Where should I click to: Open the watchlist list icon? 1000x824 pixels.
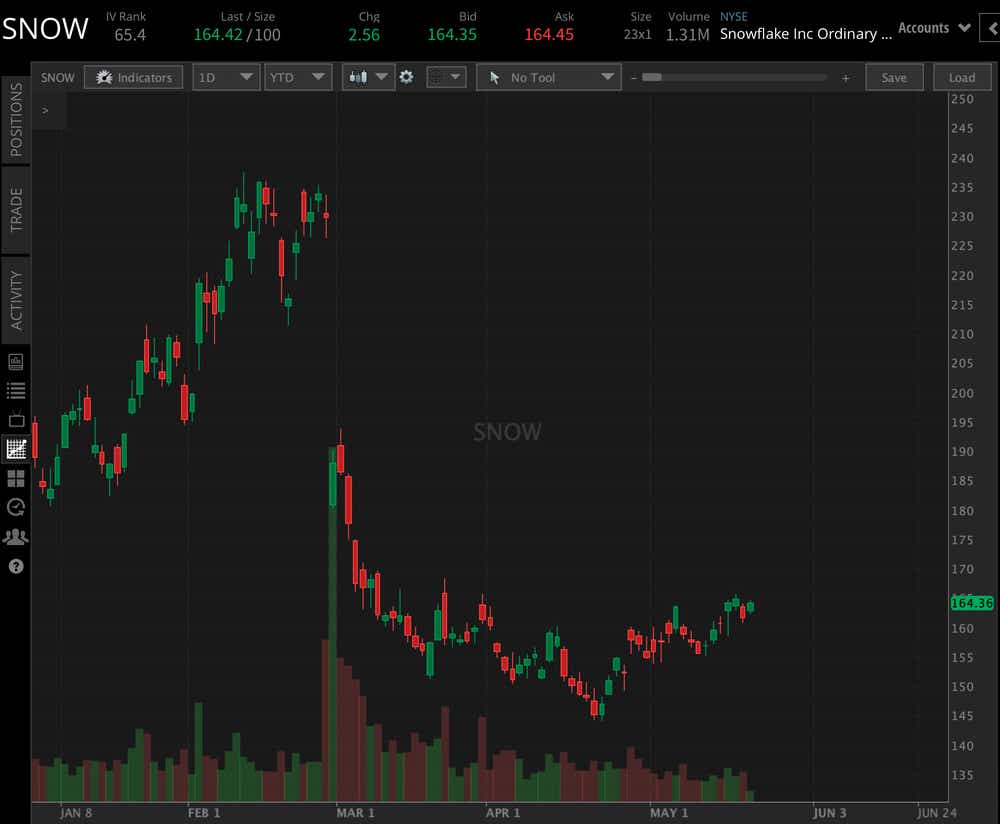click(16, 390)
